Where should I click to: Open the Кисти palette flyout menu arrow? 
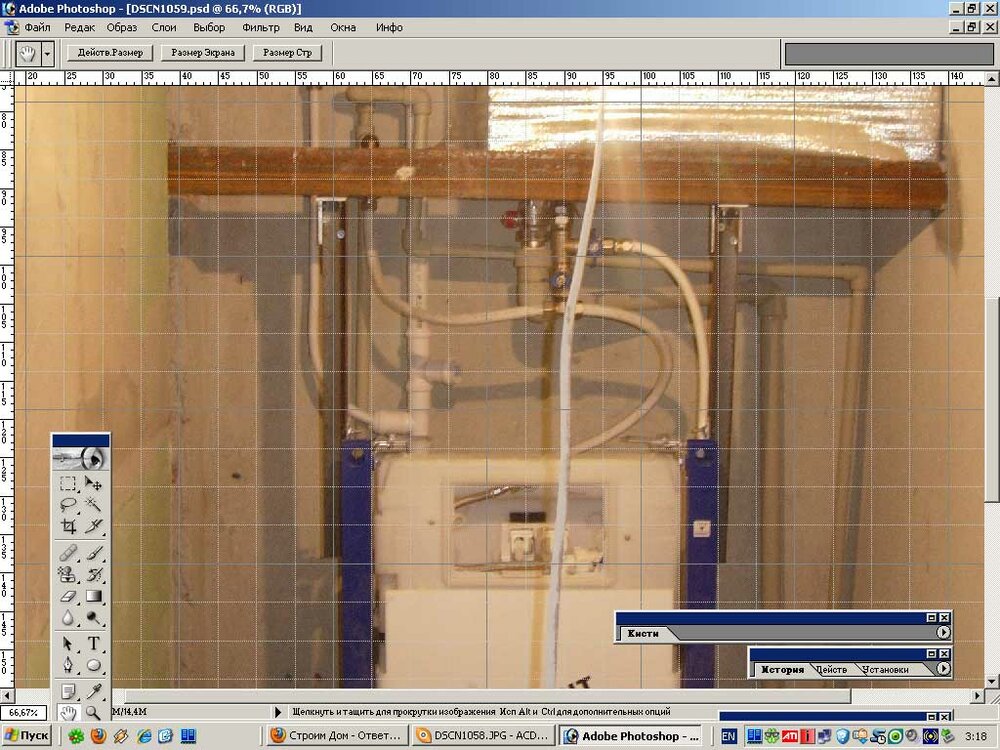tap(943, 633)
